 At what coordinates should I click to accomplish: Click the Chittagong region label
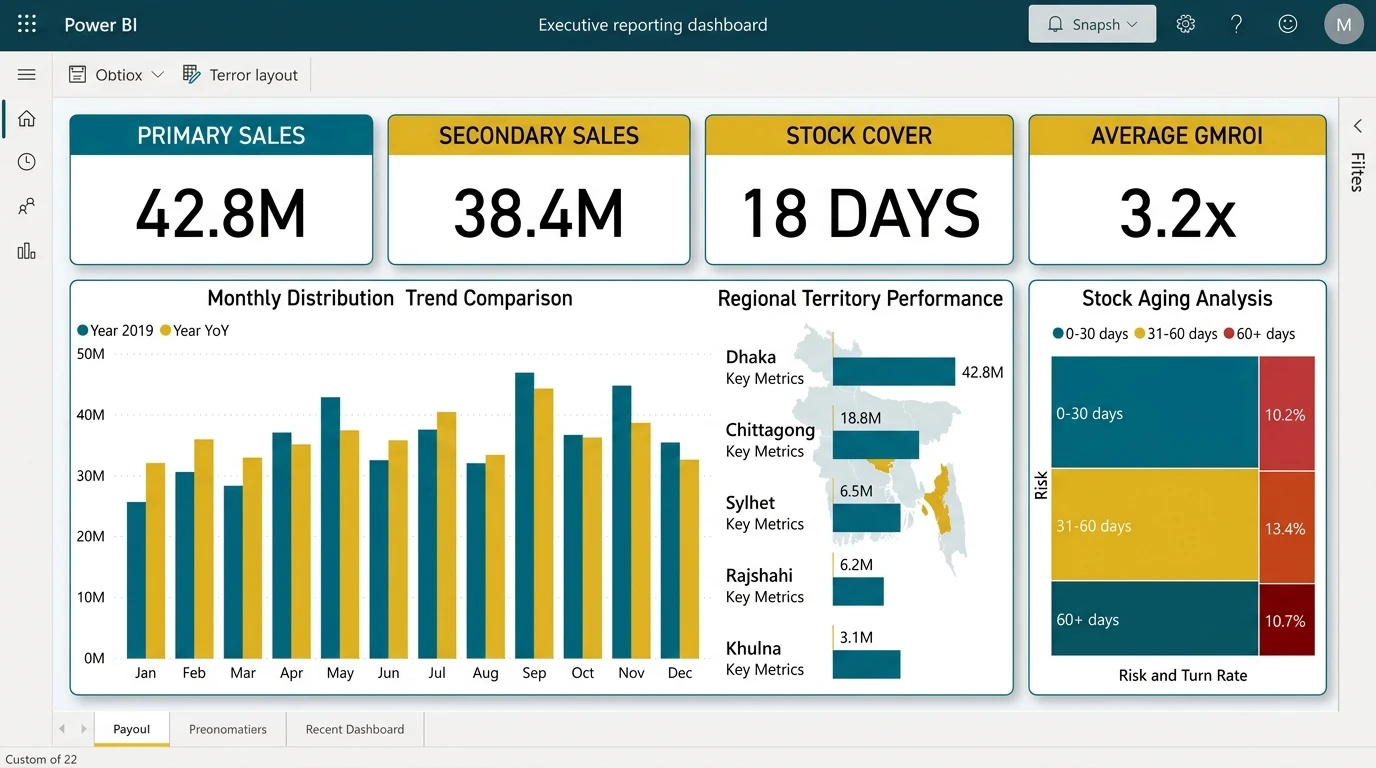tap(770, 430)
